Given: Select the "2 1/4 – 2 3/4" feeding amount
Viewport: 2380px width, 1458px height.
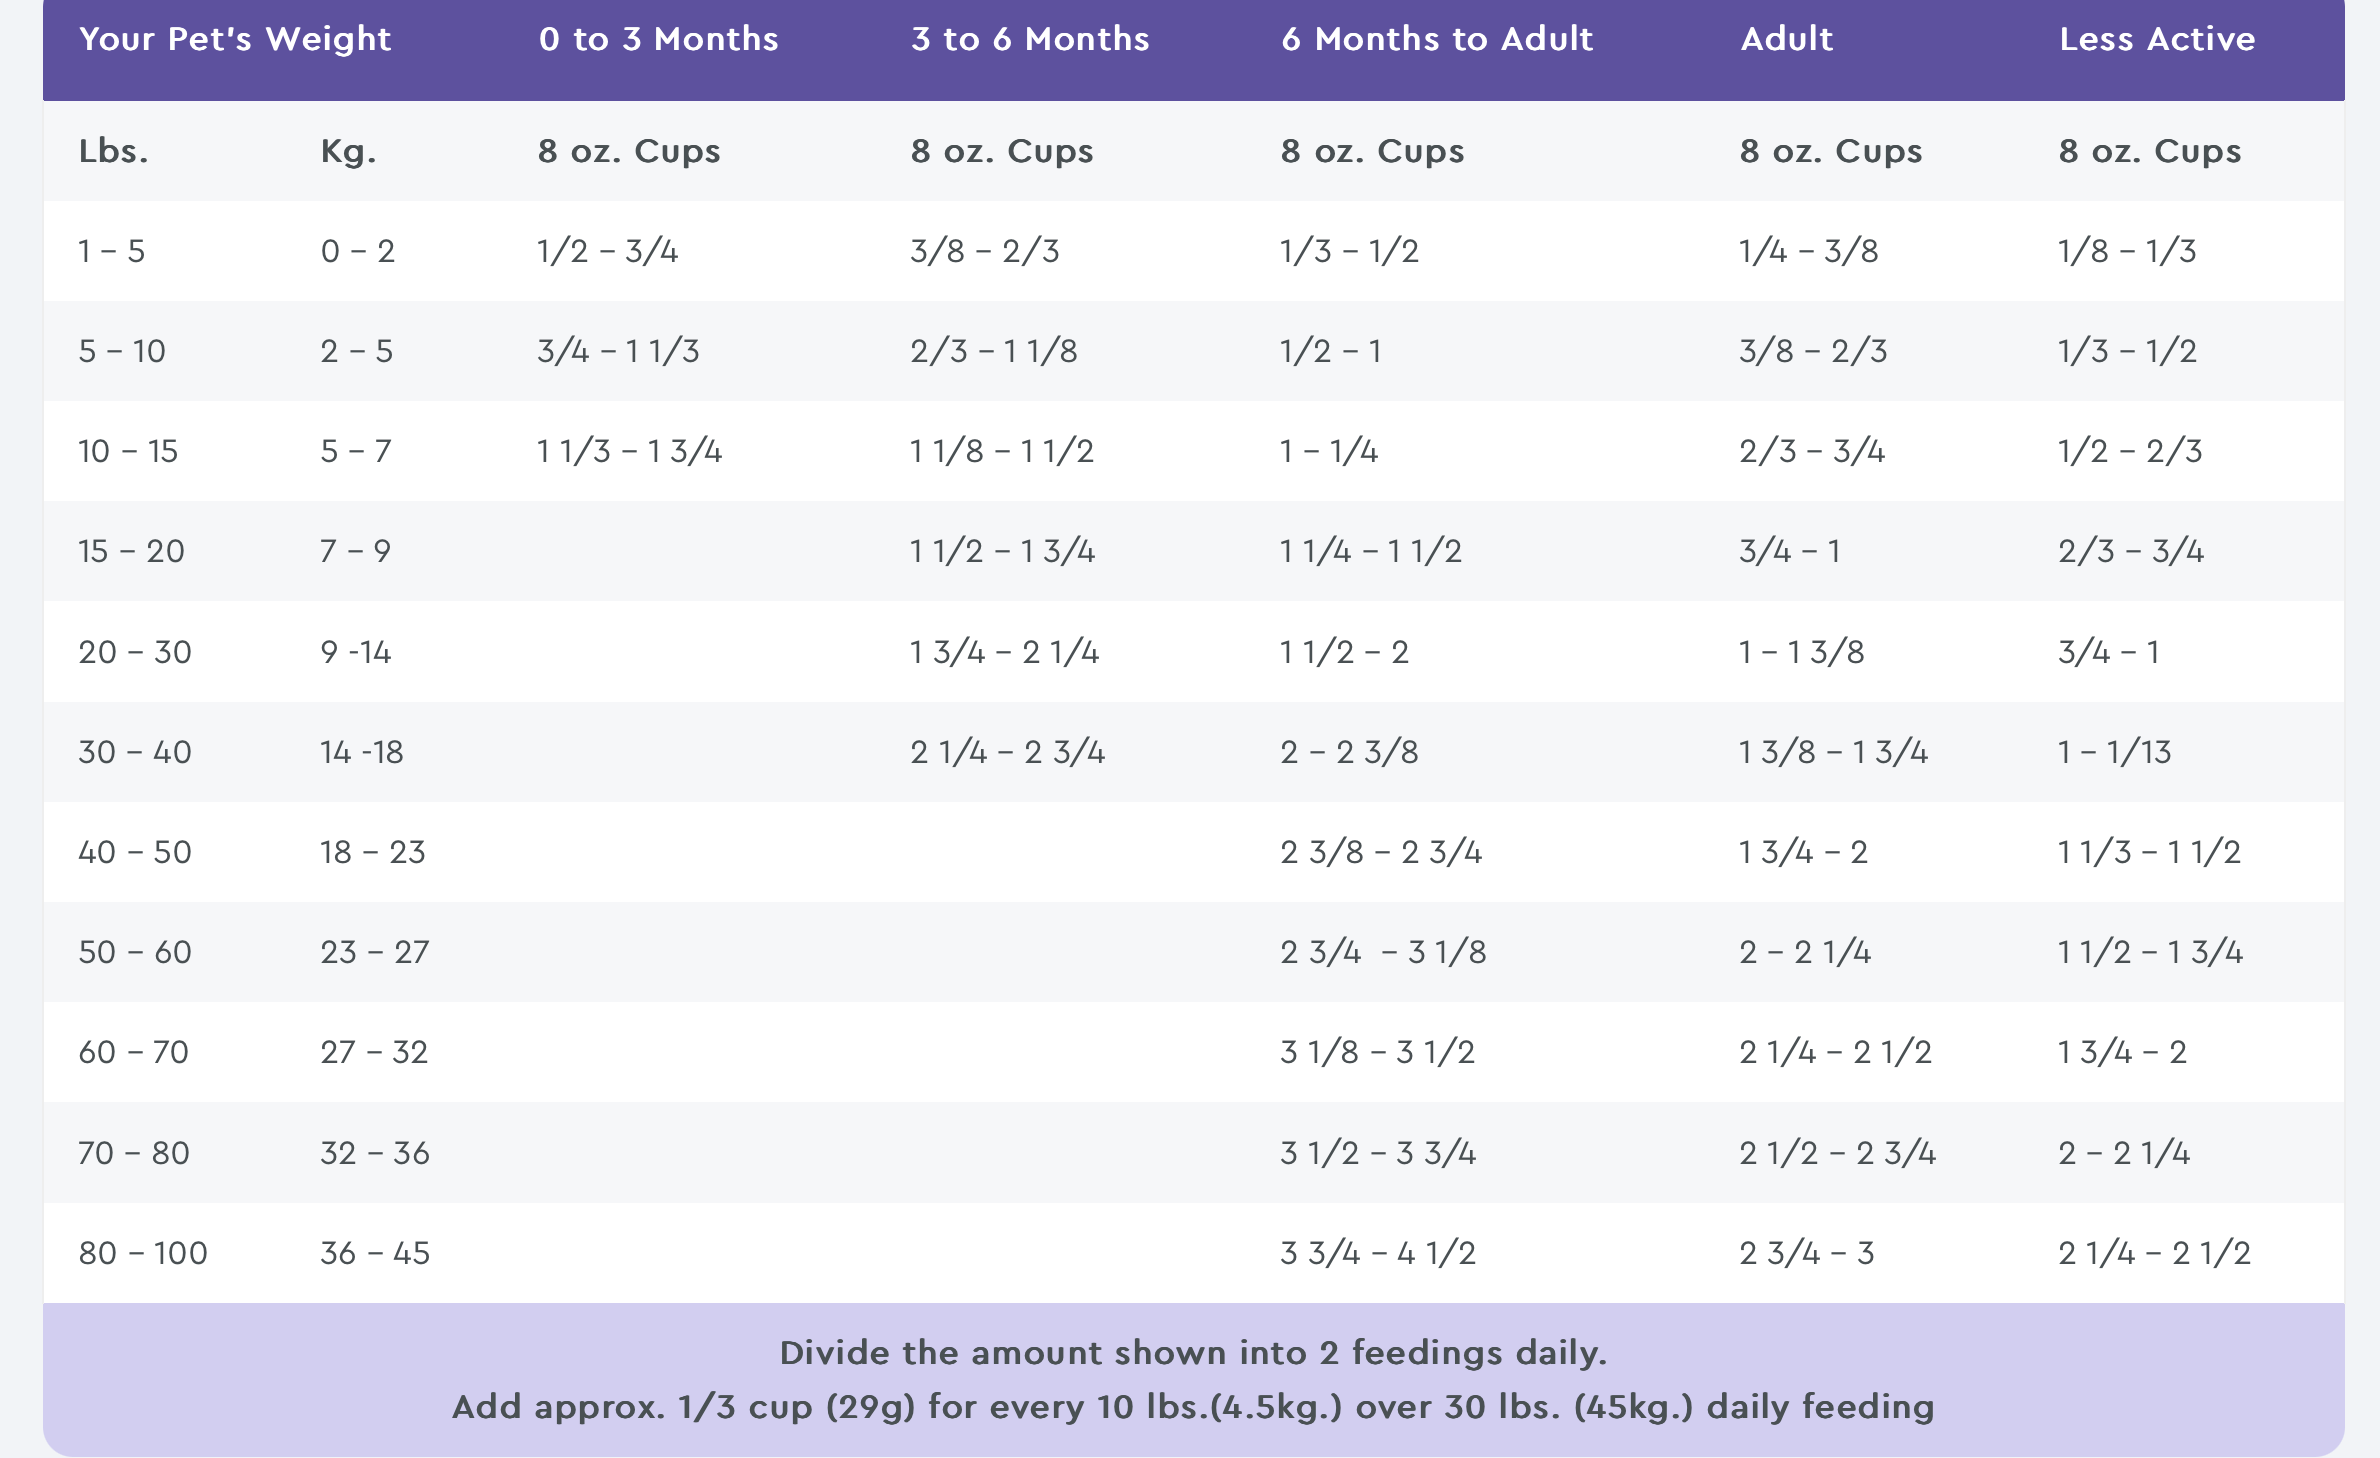Looking at the screenshot, I should (x=1007, y=752).
